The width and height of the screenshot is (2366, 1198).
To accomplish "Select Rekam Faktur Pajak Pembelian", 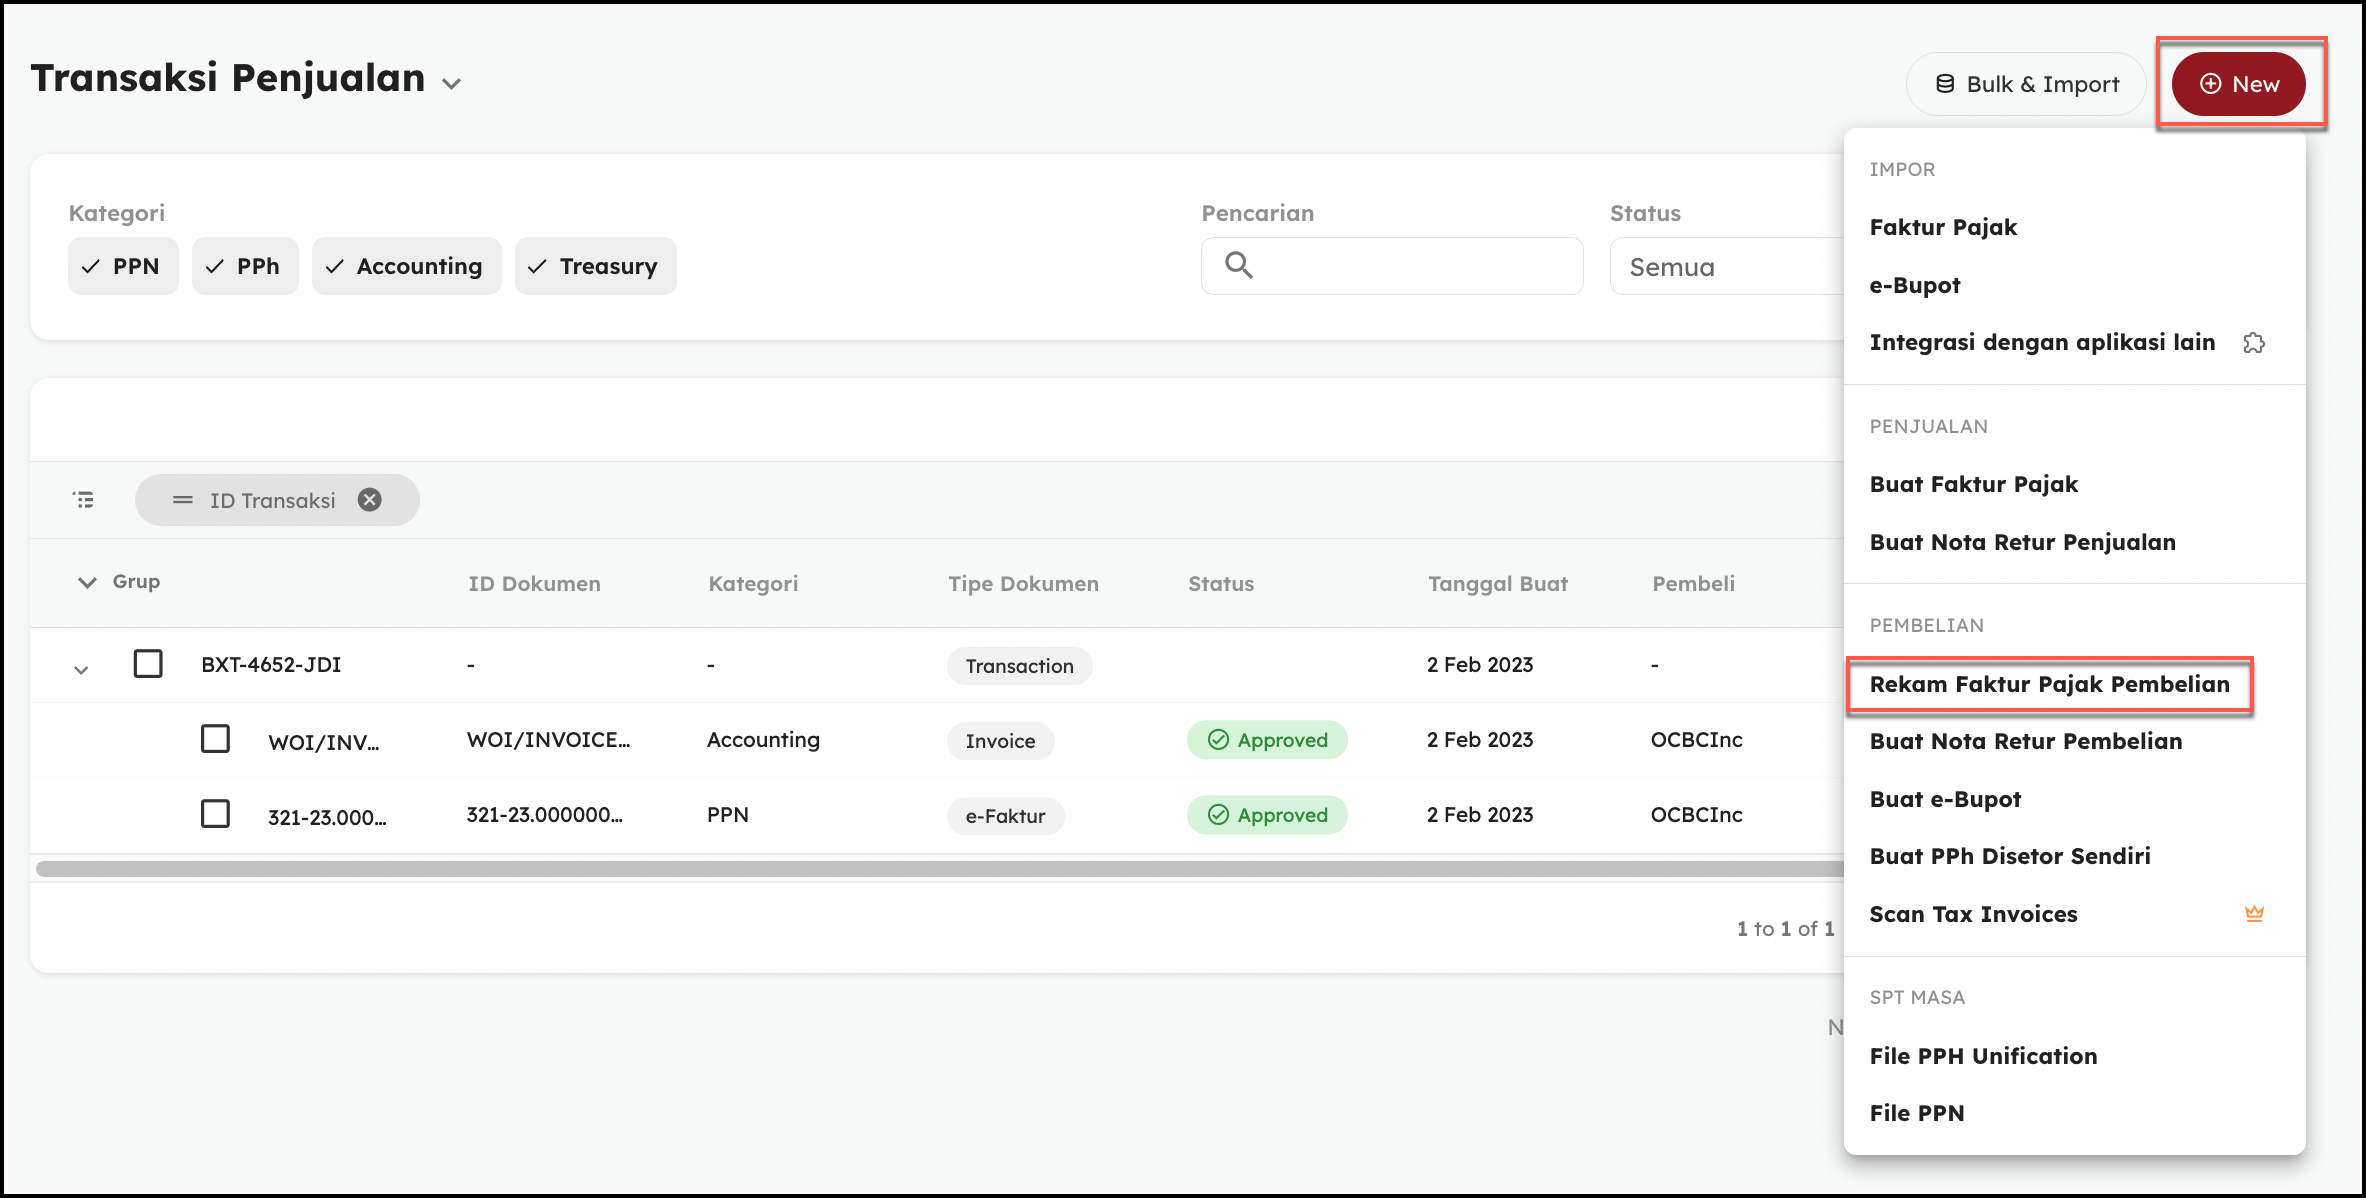I will click(x=2050, y=684).
